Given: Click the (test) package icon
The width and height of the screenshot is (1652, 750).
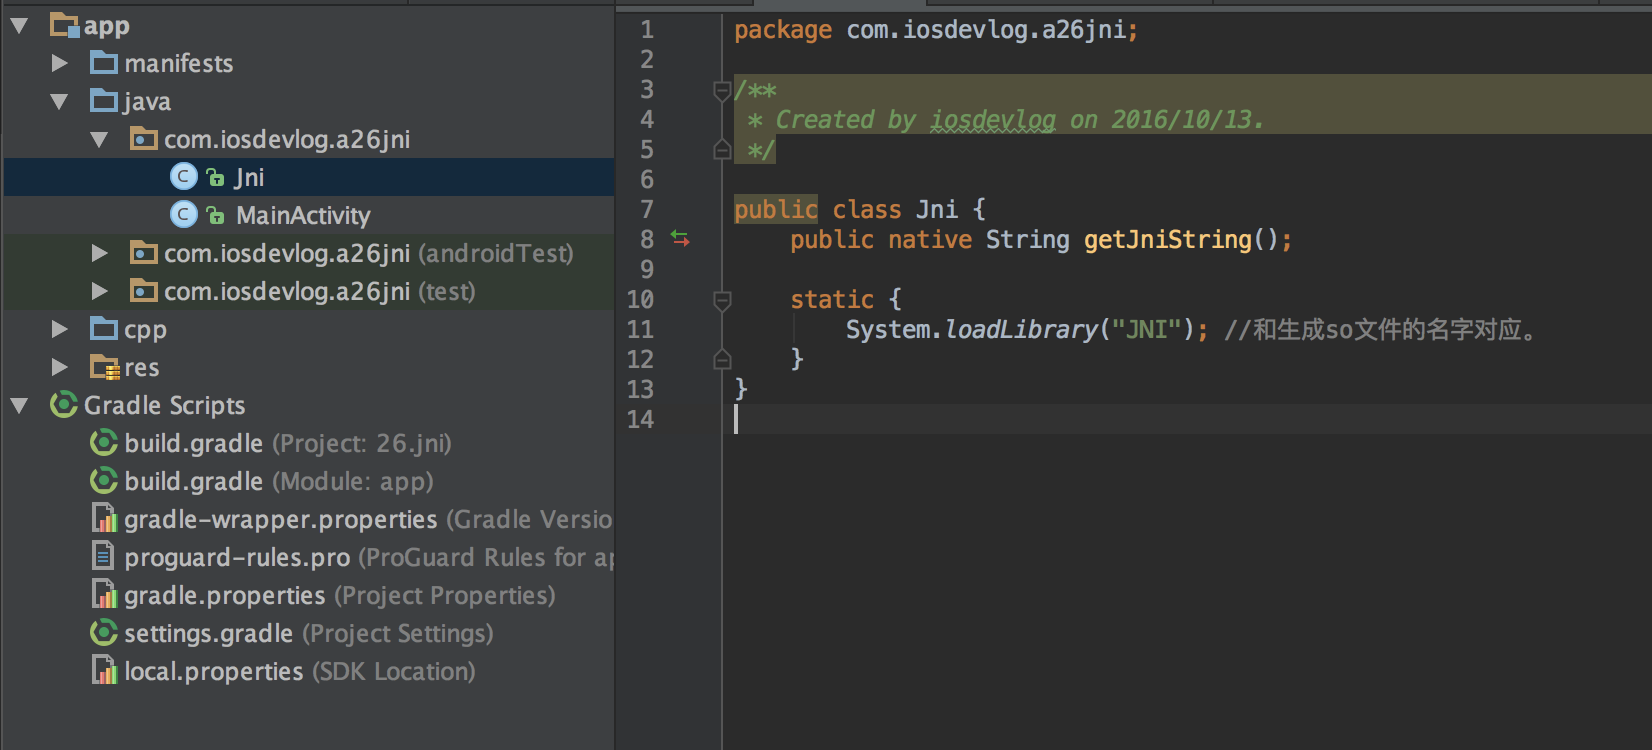Looking at the screenshot, I should (x=144, y=291).
